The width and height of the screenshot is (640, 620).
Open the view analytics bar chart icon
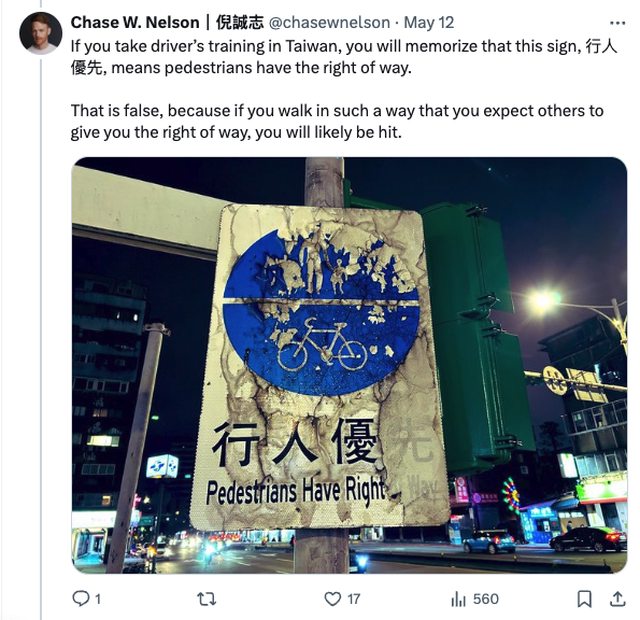tap(458, 599)
